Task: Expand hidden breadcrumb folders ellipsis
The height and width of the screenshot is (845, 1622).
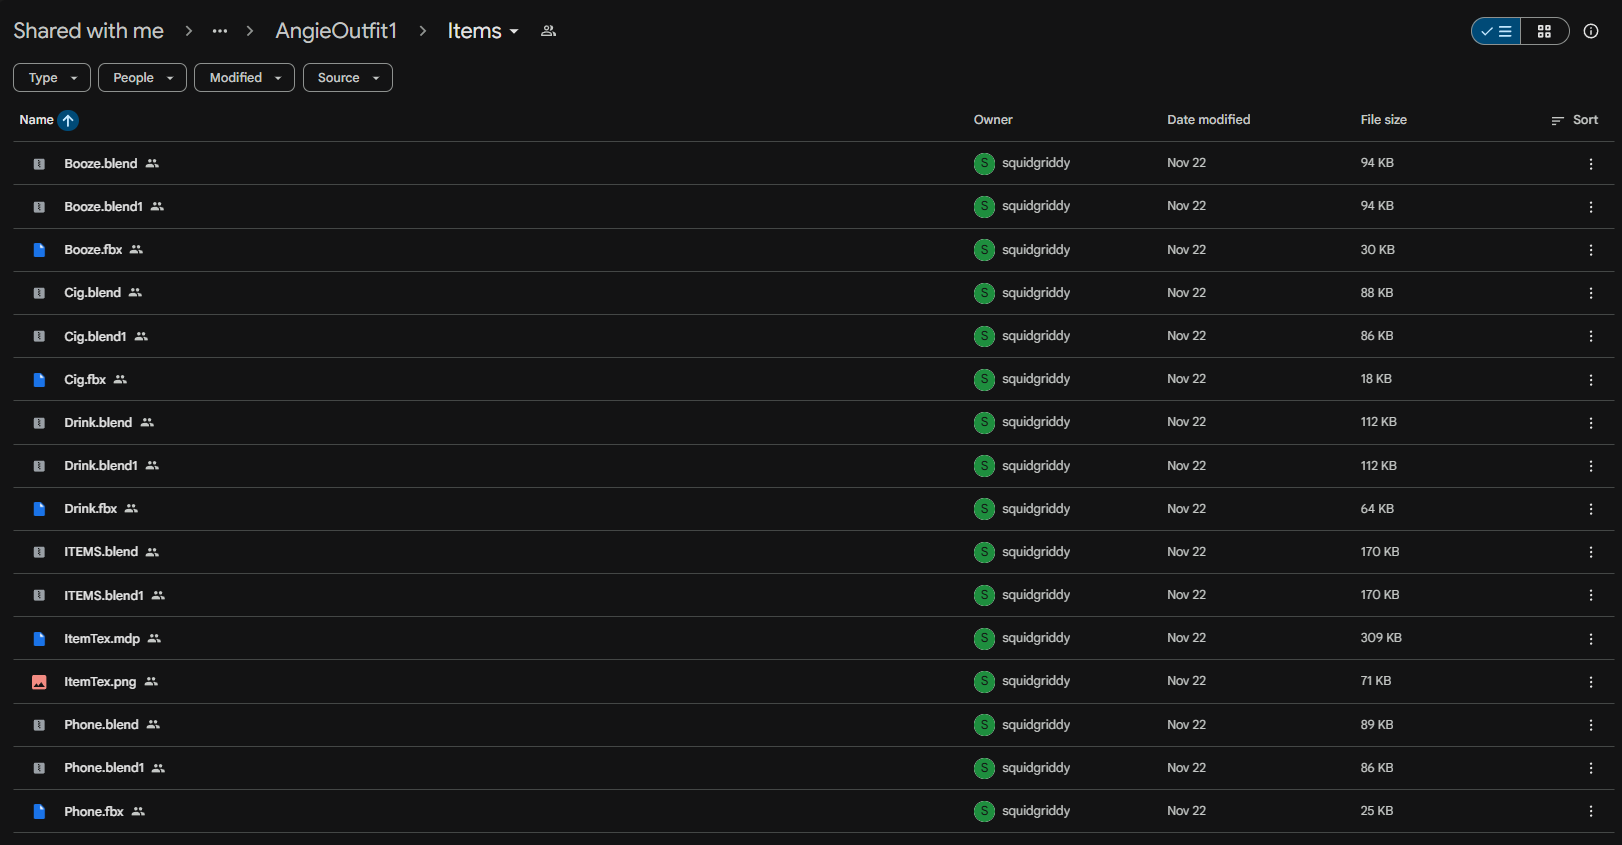Action: tap(220, 31)
